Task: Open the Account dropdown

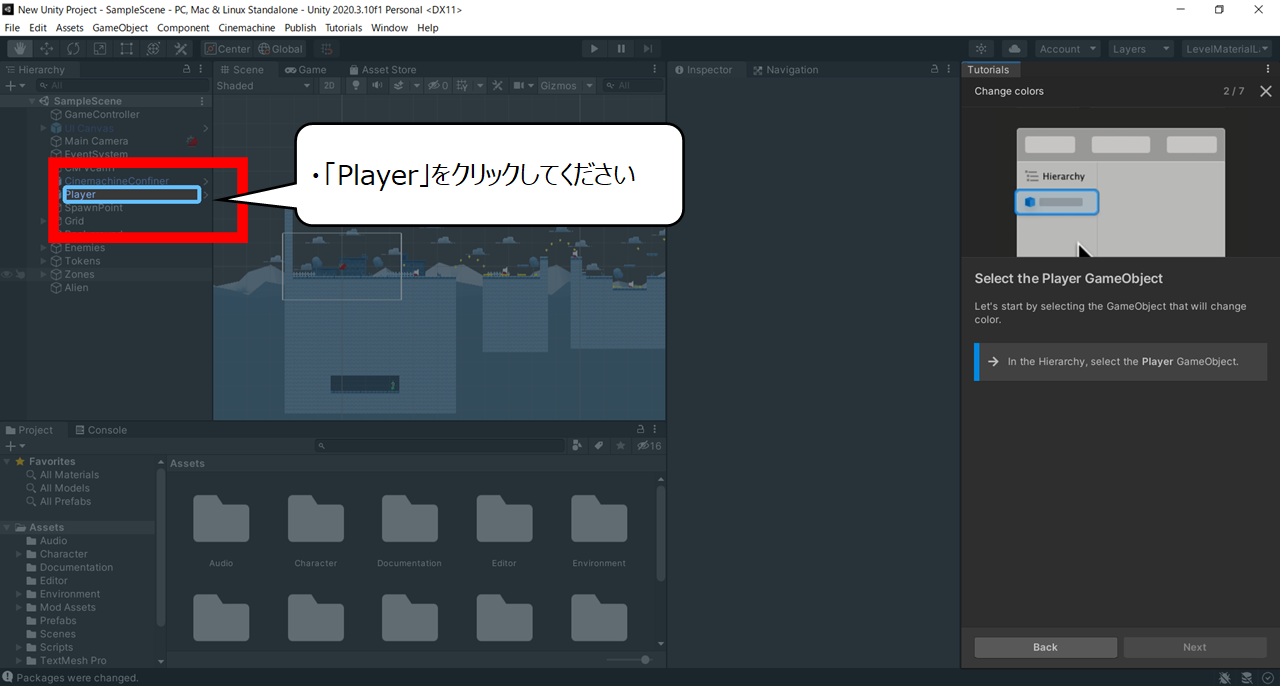Action: click(1067, 49)
